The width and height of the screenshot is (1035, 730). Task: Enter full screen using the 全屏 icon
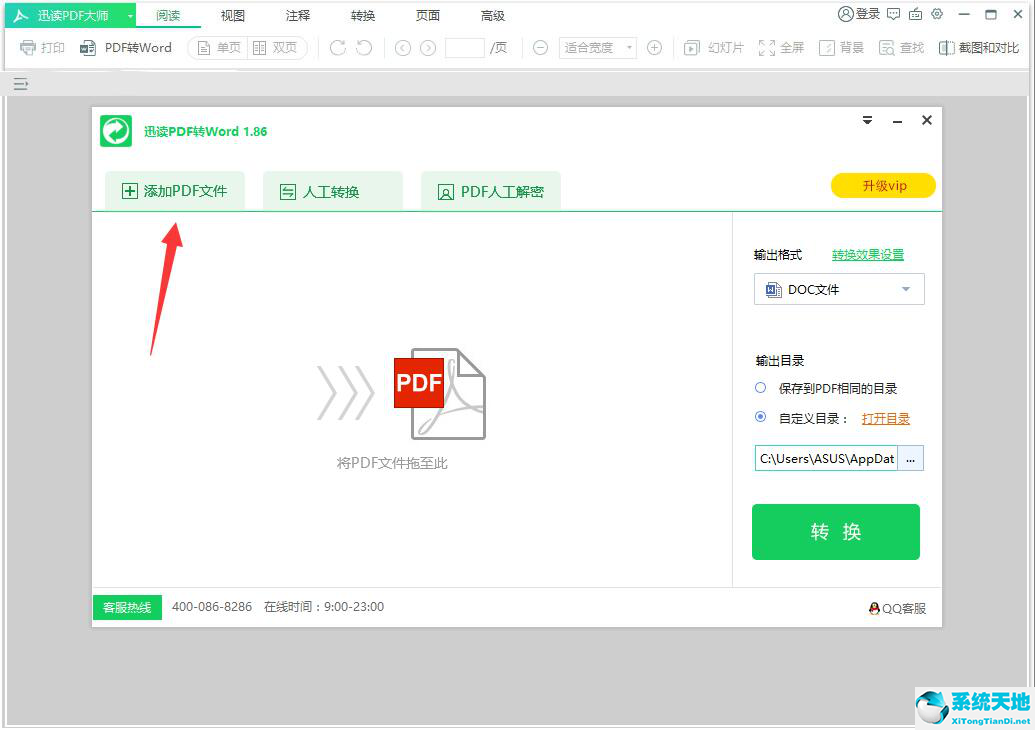pos(780,47)
